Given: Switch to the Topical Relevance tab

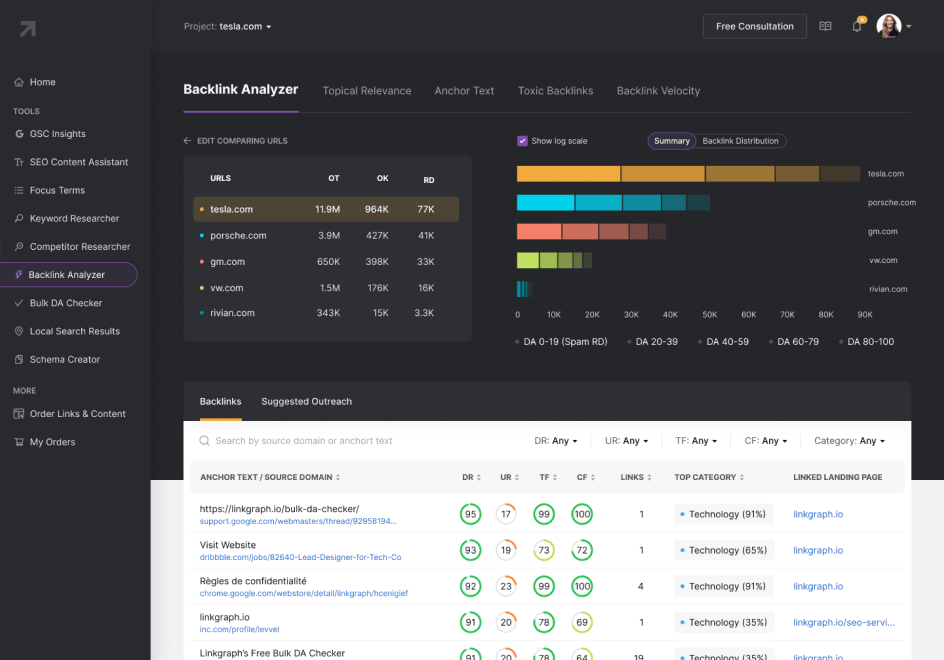Looking at the screenshot, I should tap(367, 91).
